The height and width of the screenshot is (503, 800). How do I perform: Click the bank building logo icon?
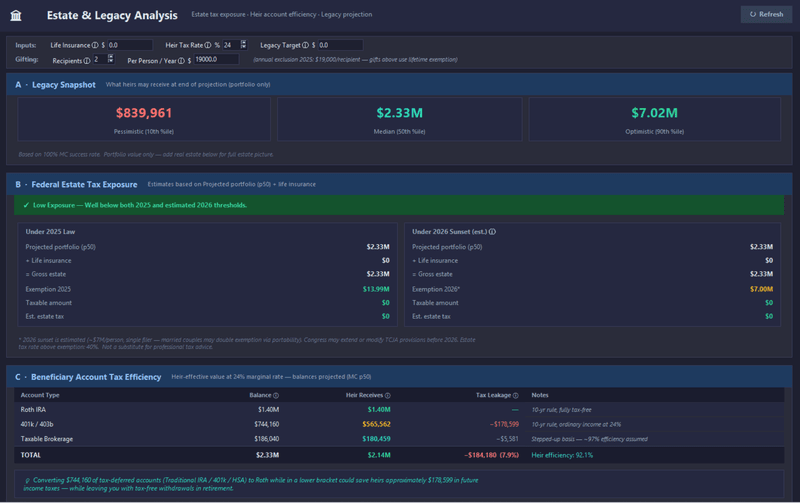16,15
